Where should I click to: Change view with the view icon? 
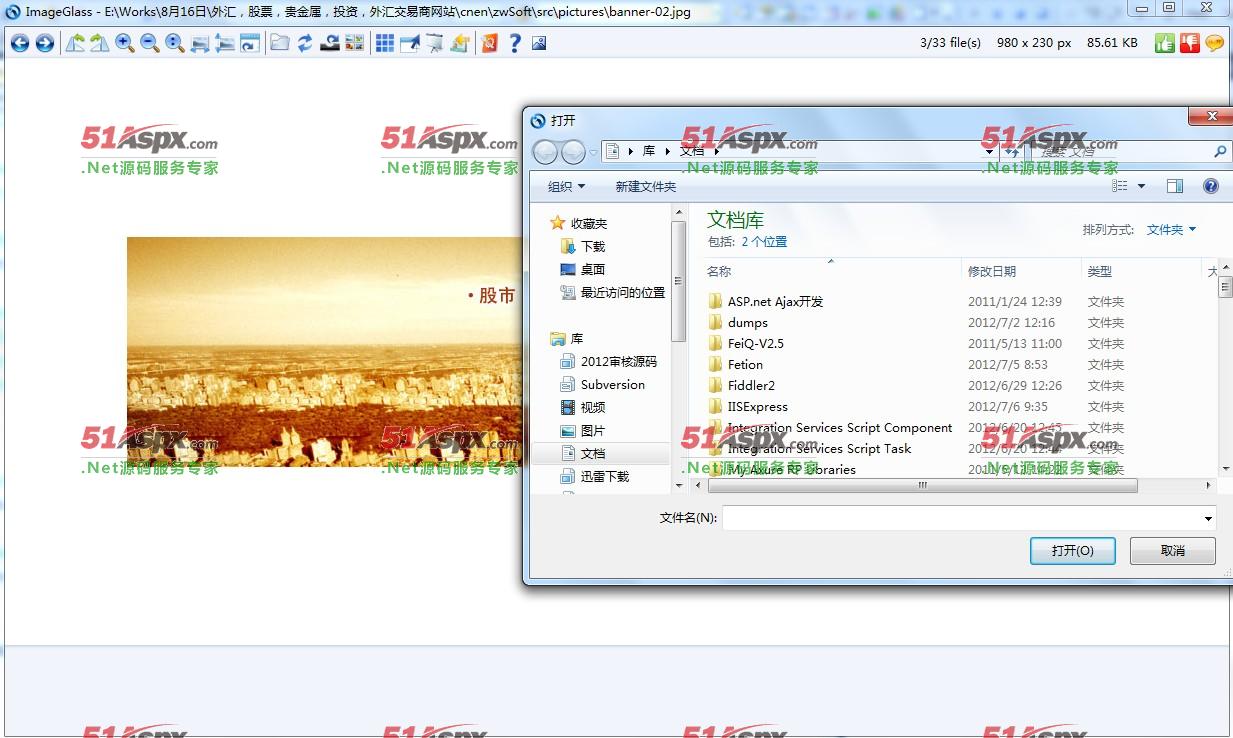point(1120,186)
